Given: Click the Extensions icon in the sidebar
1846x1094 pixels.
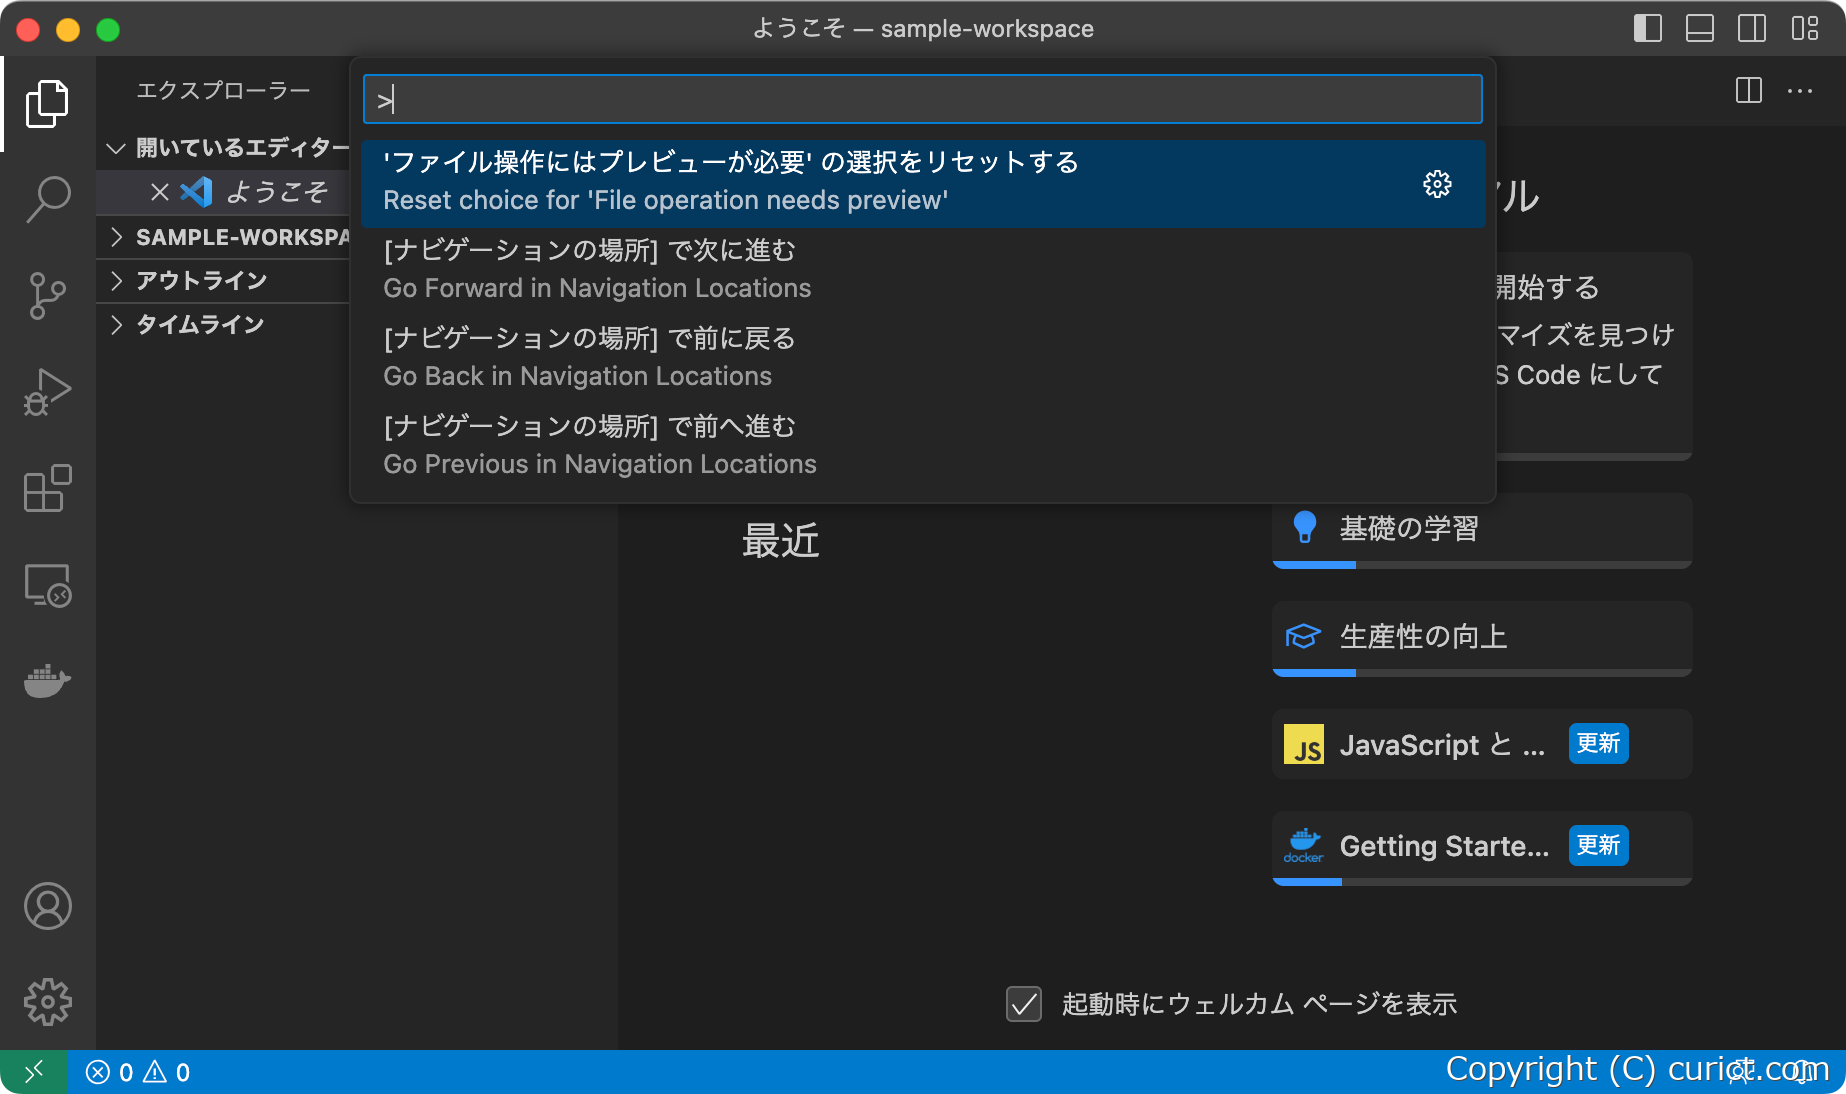Looking at the screenshot, I should [47, 489].
